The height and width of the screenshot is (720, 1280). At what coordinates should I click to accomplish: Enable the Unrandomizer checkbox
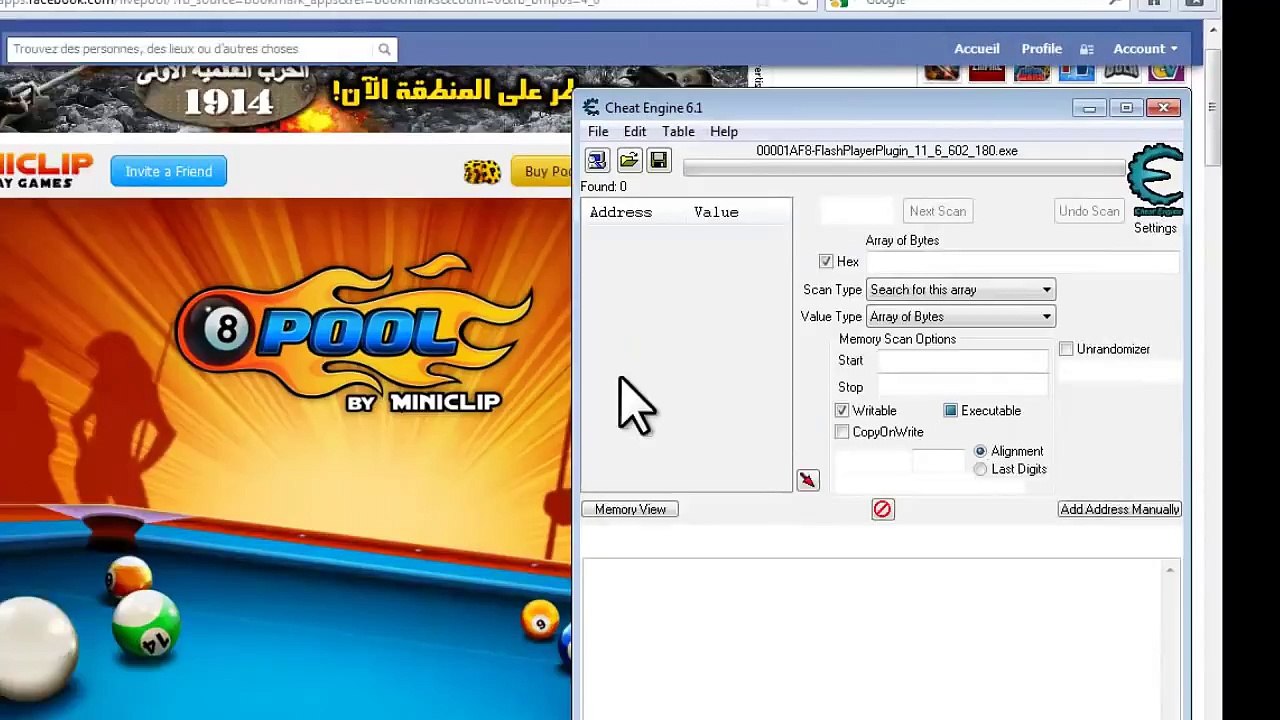(x=1066, y=349)
